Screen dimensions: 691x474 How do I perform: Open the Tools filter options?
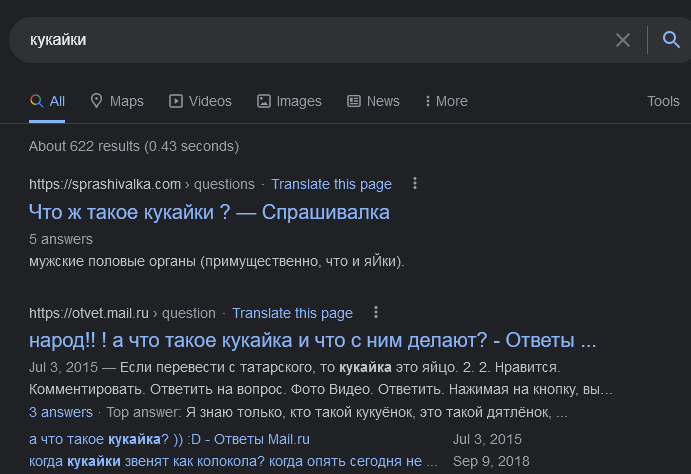663,101
